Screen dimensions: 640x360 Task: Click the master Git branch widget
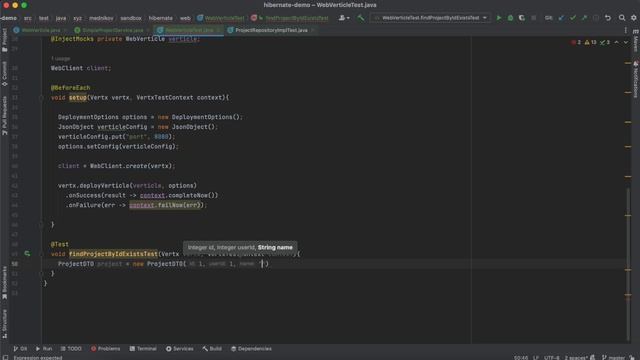[x=614, y=358]
